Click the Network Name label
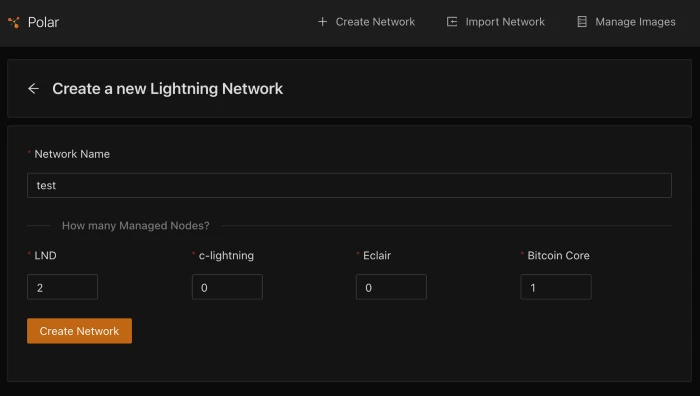The image size is (700, 396). click(72, 154)
